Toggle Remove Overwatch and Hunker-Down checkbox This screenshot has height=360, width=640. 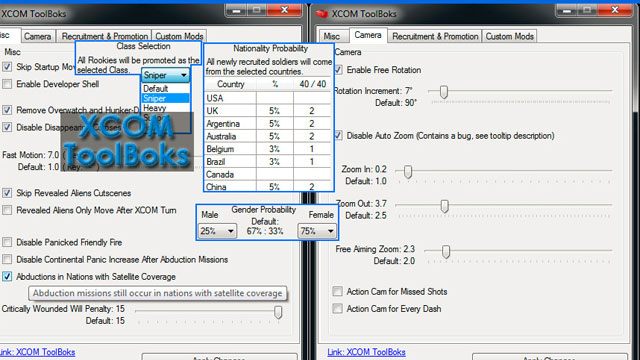point(7,110)
